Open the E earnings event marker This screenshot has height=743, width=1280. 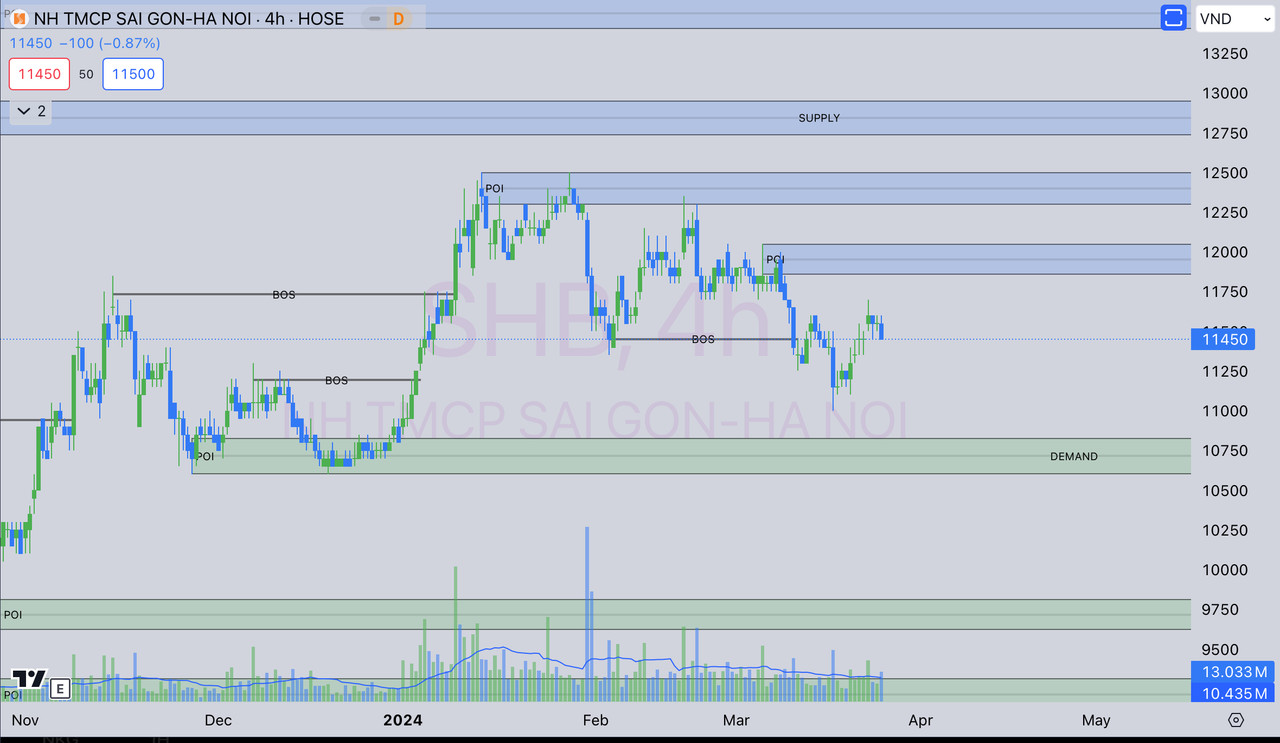tap(60, 688)
